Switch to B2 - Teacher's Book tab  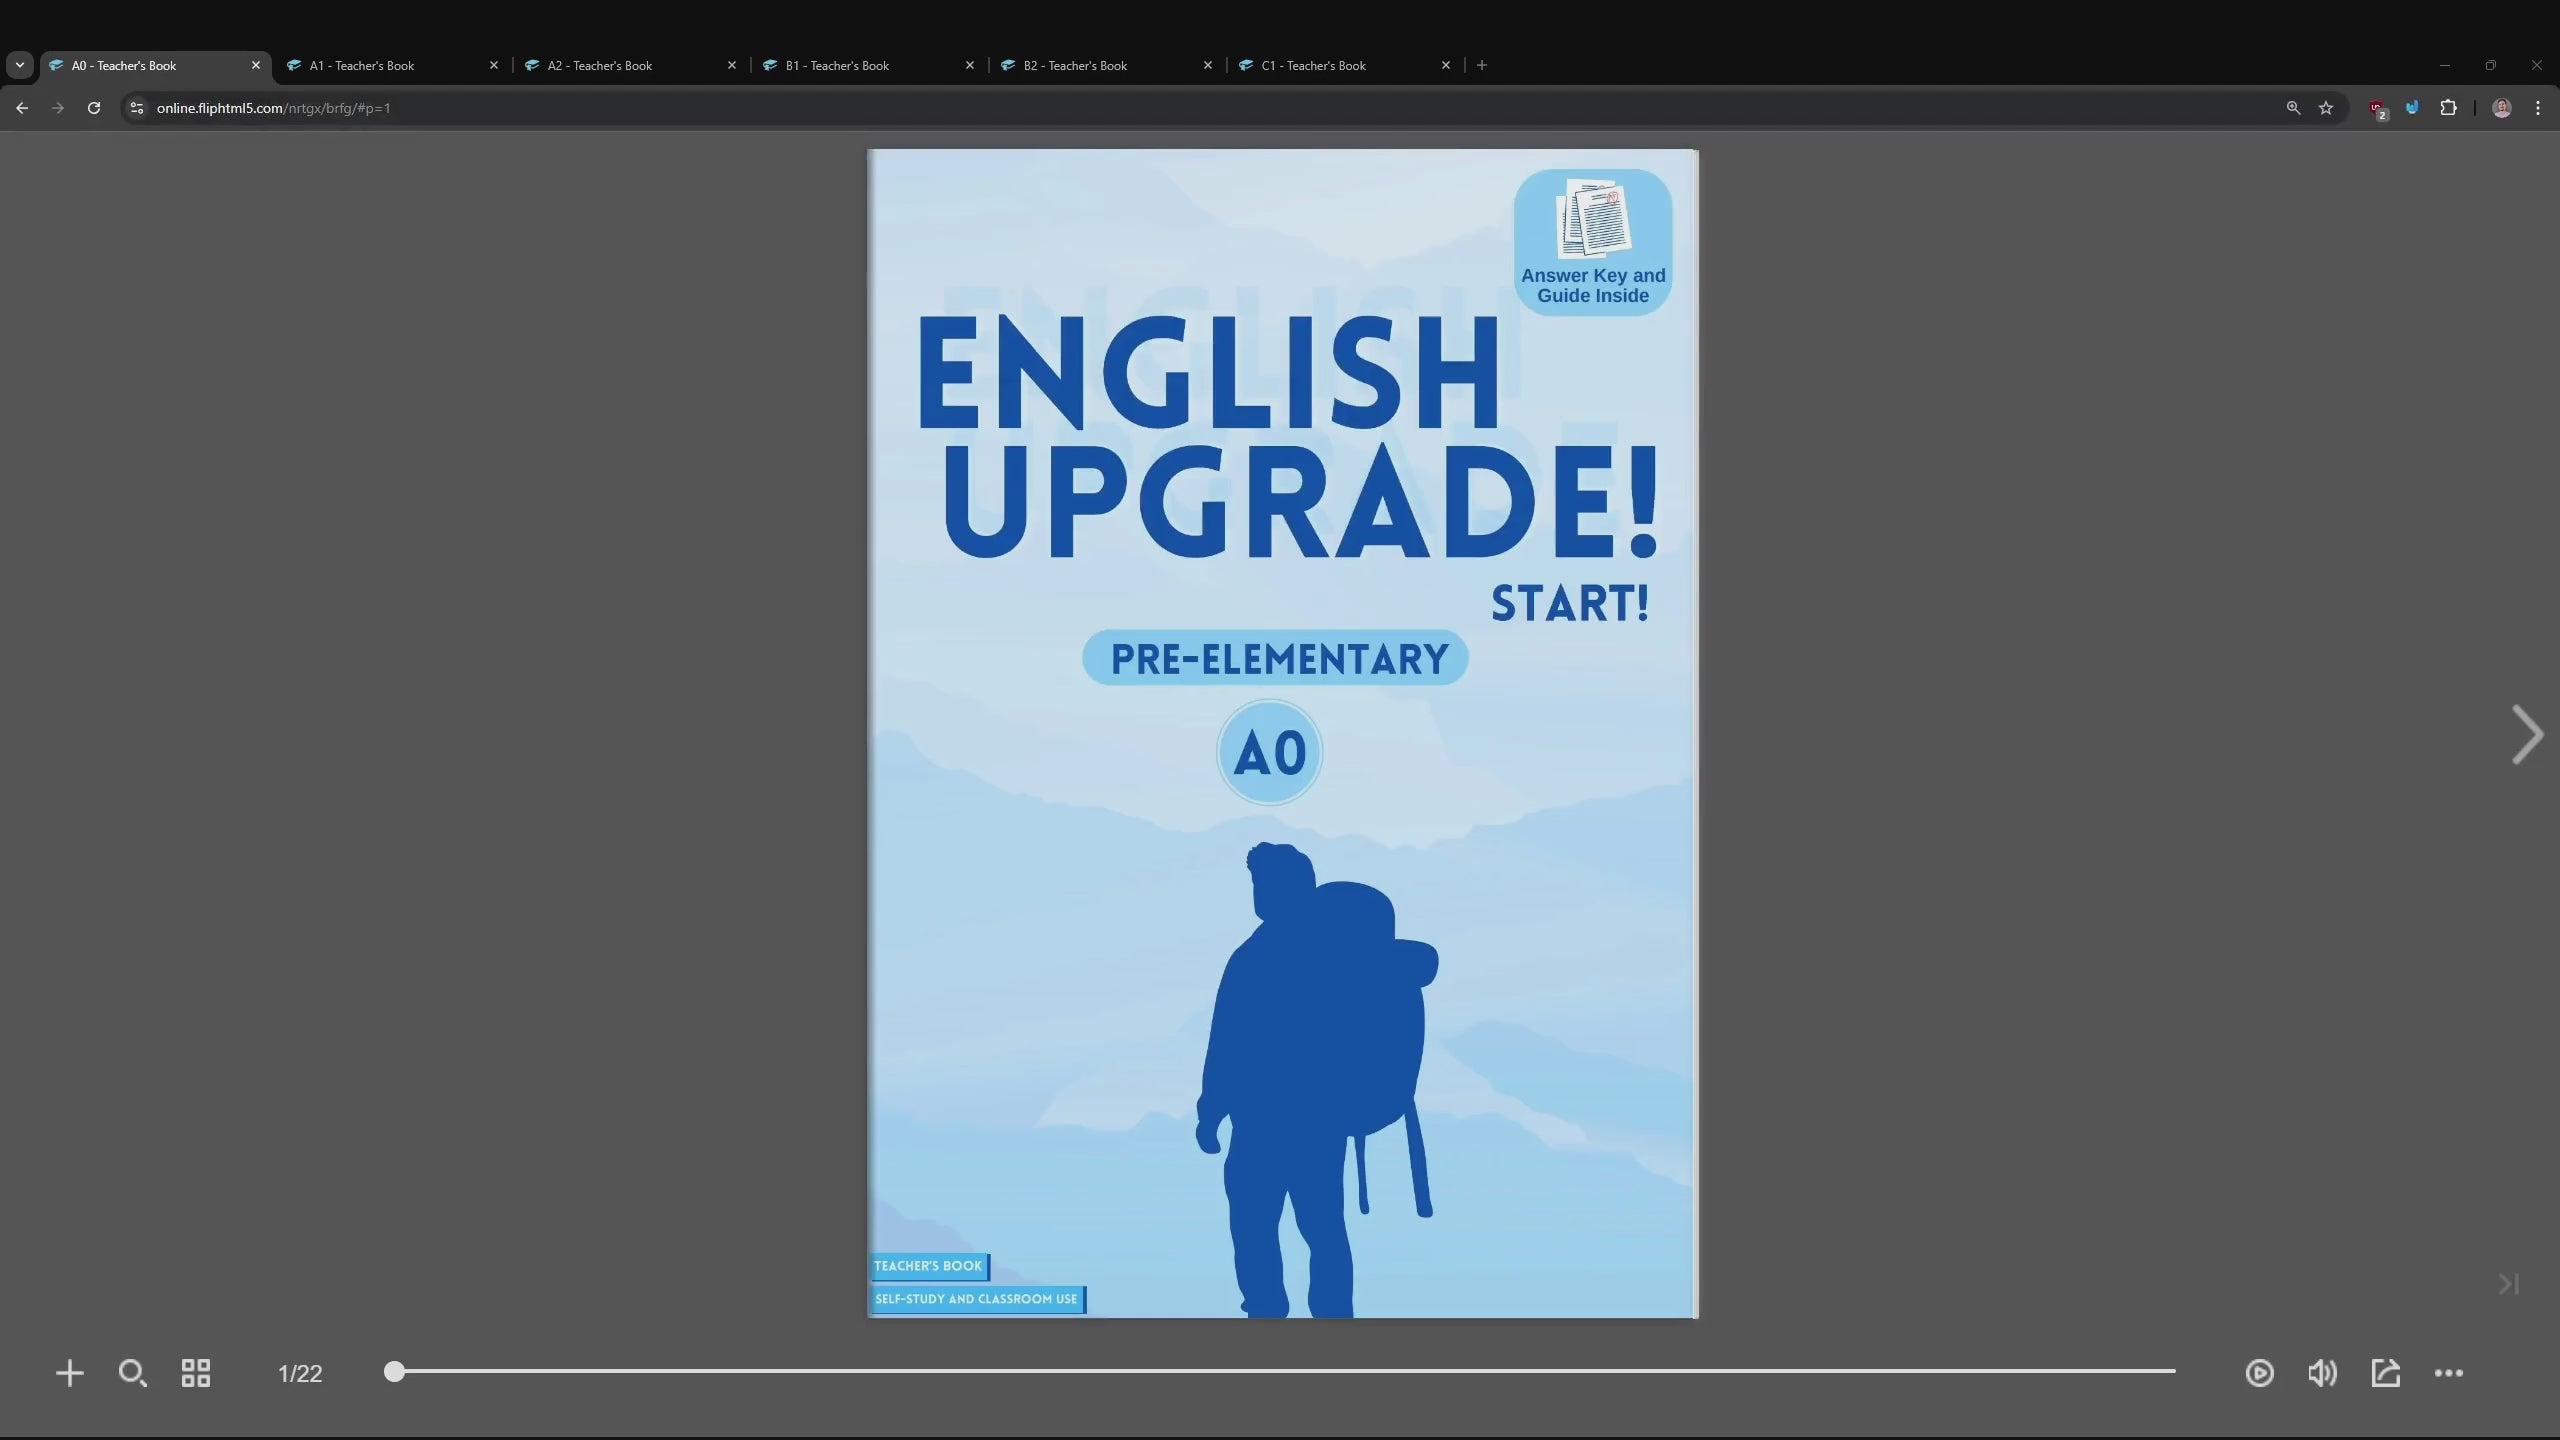(1107, 66)
